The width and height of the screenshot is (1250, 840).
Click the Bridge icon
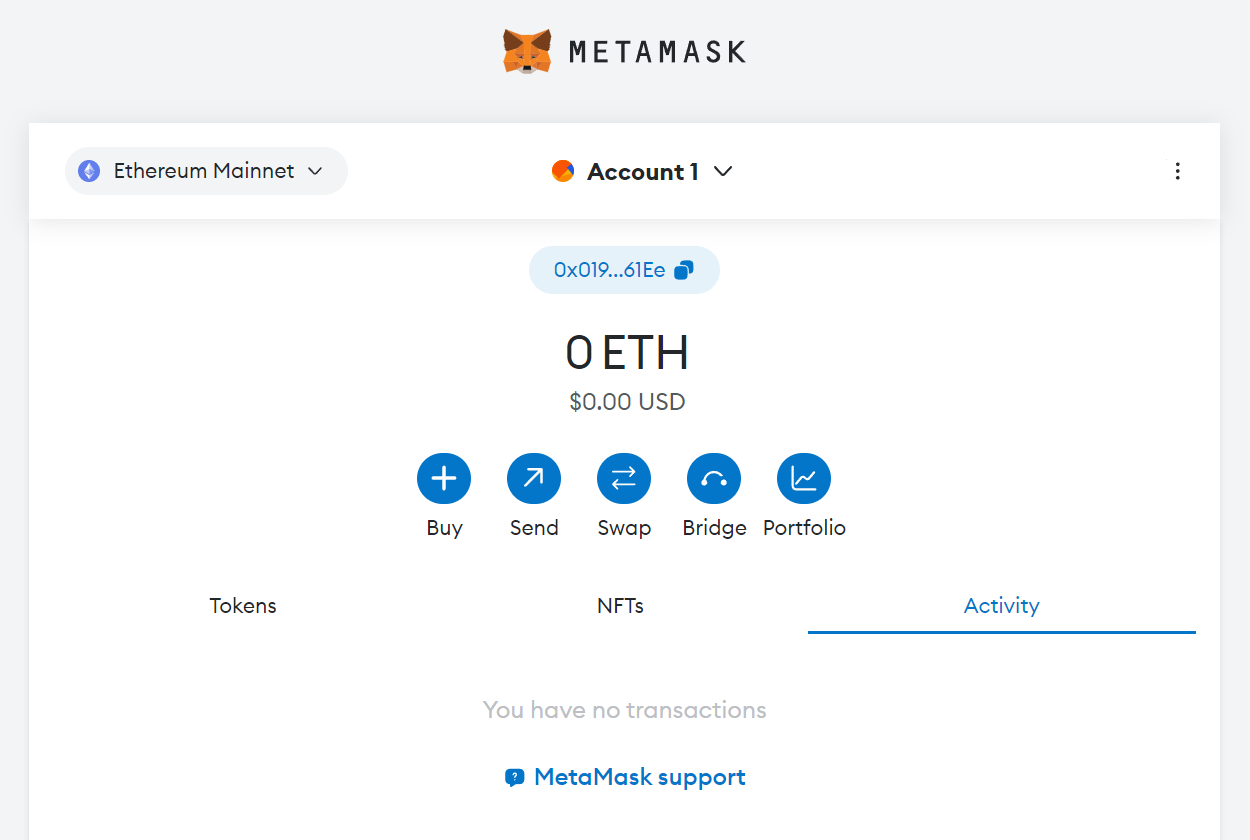coord(714,479)
